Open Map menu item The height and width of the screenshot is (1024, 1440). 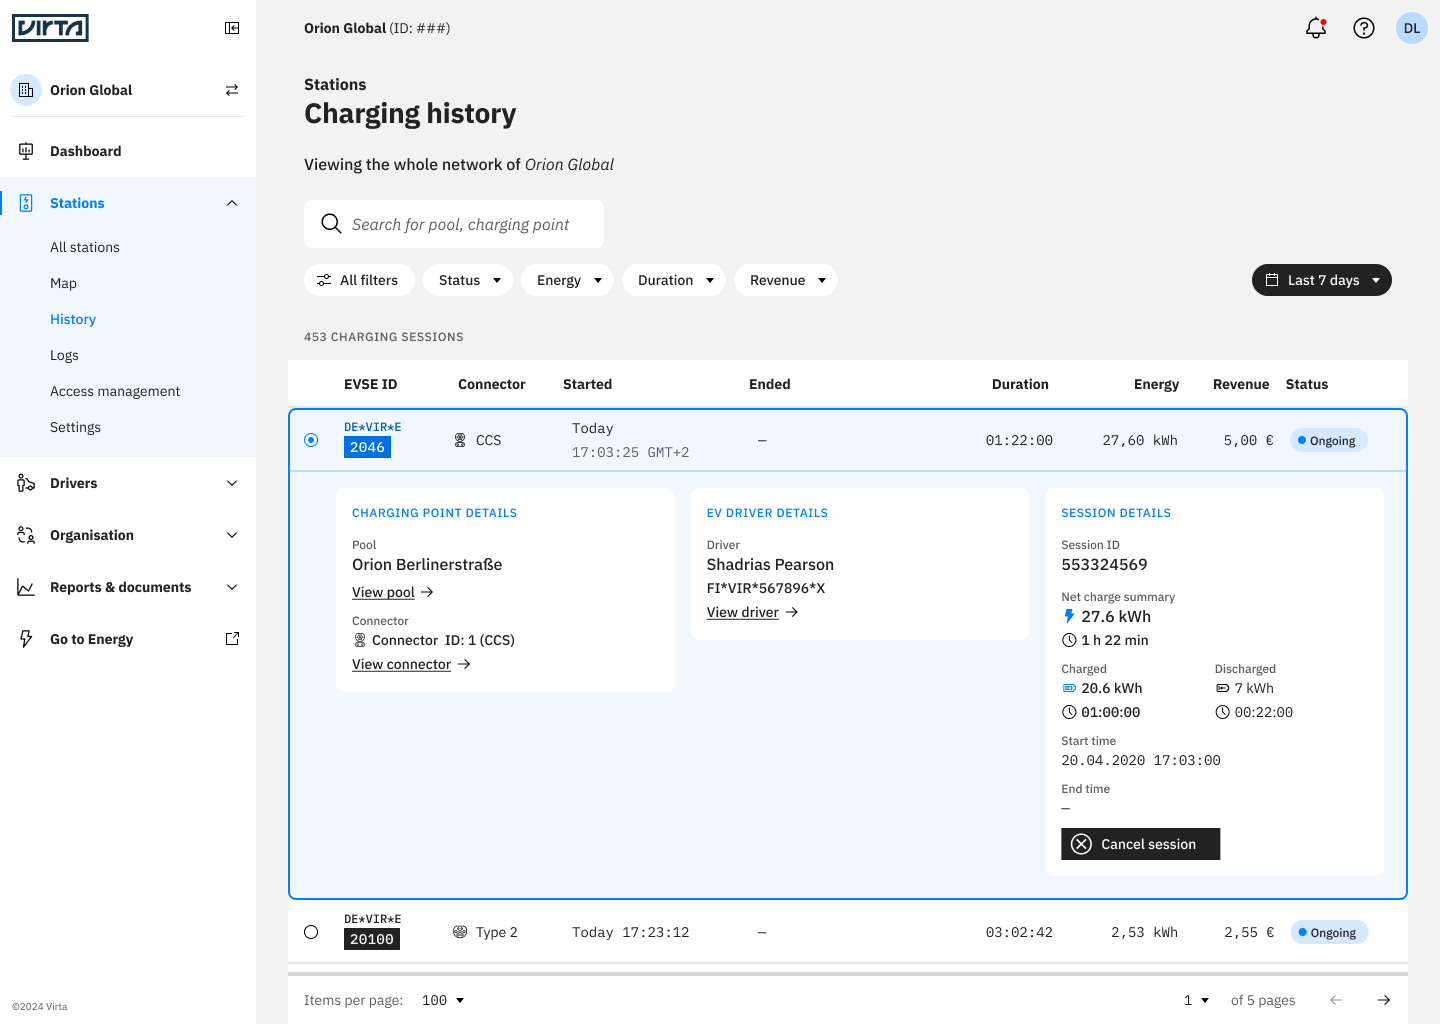pos(63,283)
